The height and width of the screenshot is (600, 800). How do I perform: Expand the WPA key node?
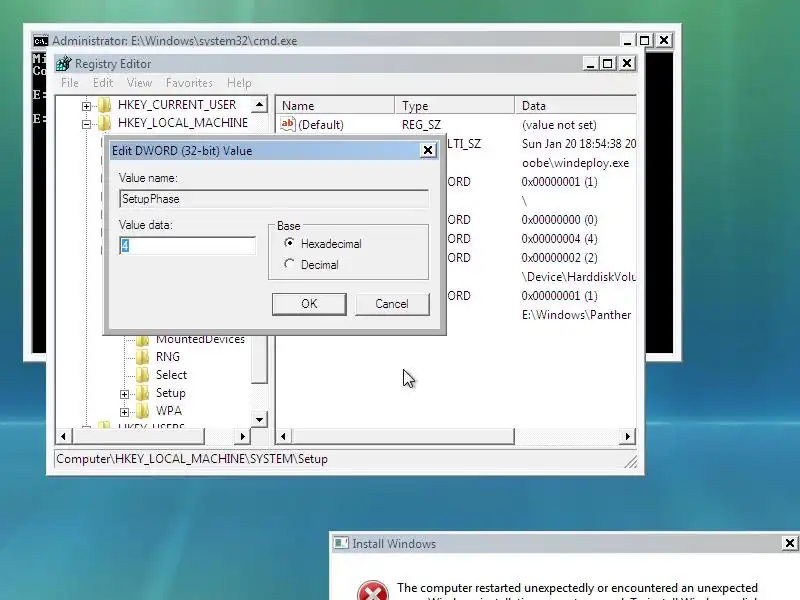[x=124, y=412]
